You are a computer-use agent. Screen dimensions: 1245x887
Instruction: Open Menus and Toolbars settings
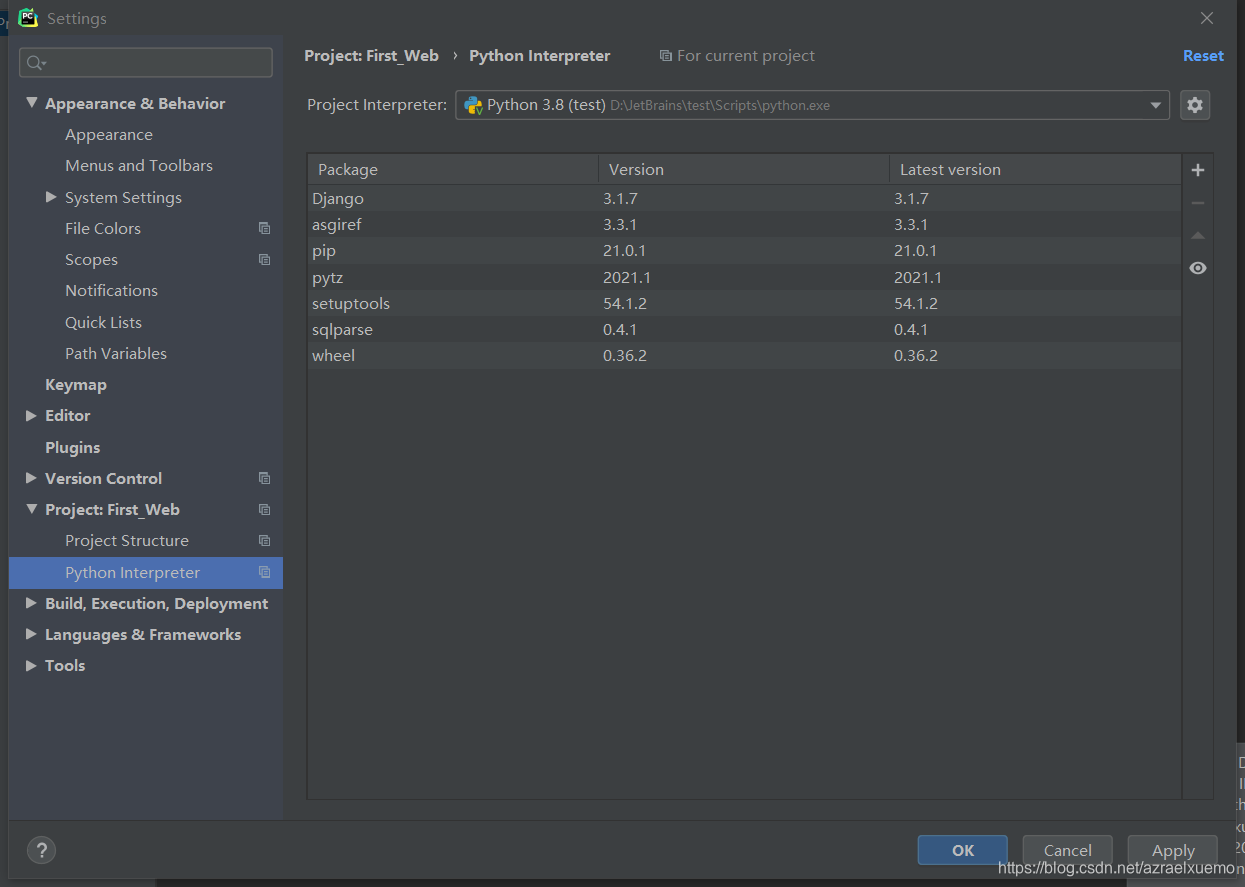tap(139, 165)
